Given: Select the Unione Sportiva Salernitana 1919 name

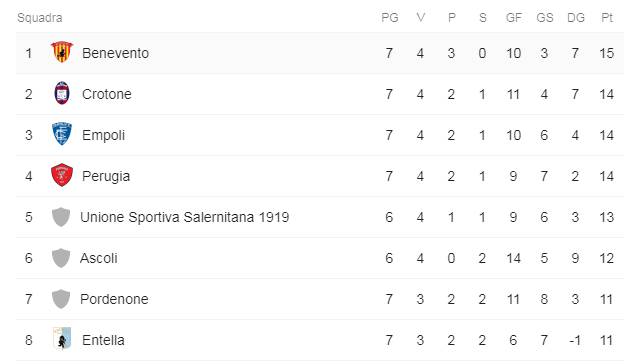Looking at the screenshot, I should (x=185, y=217).
